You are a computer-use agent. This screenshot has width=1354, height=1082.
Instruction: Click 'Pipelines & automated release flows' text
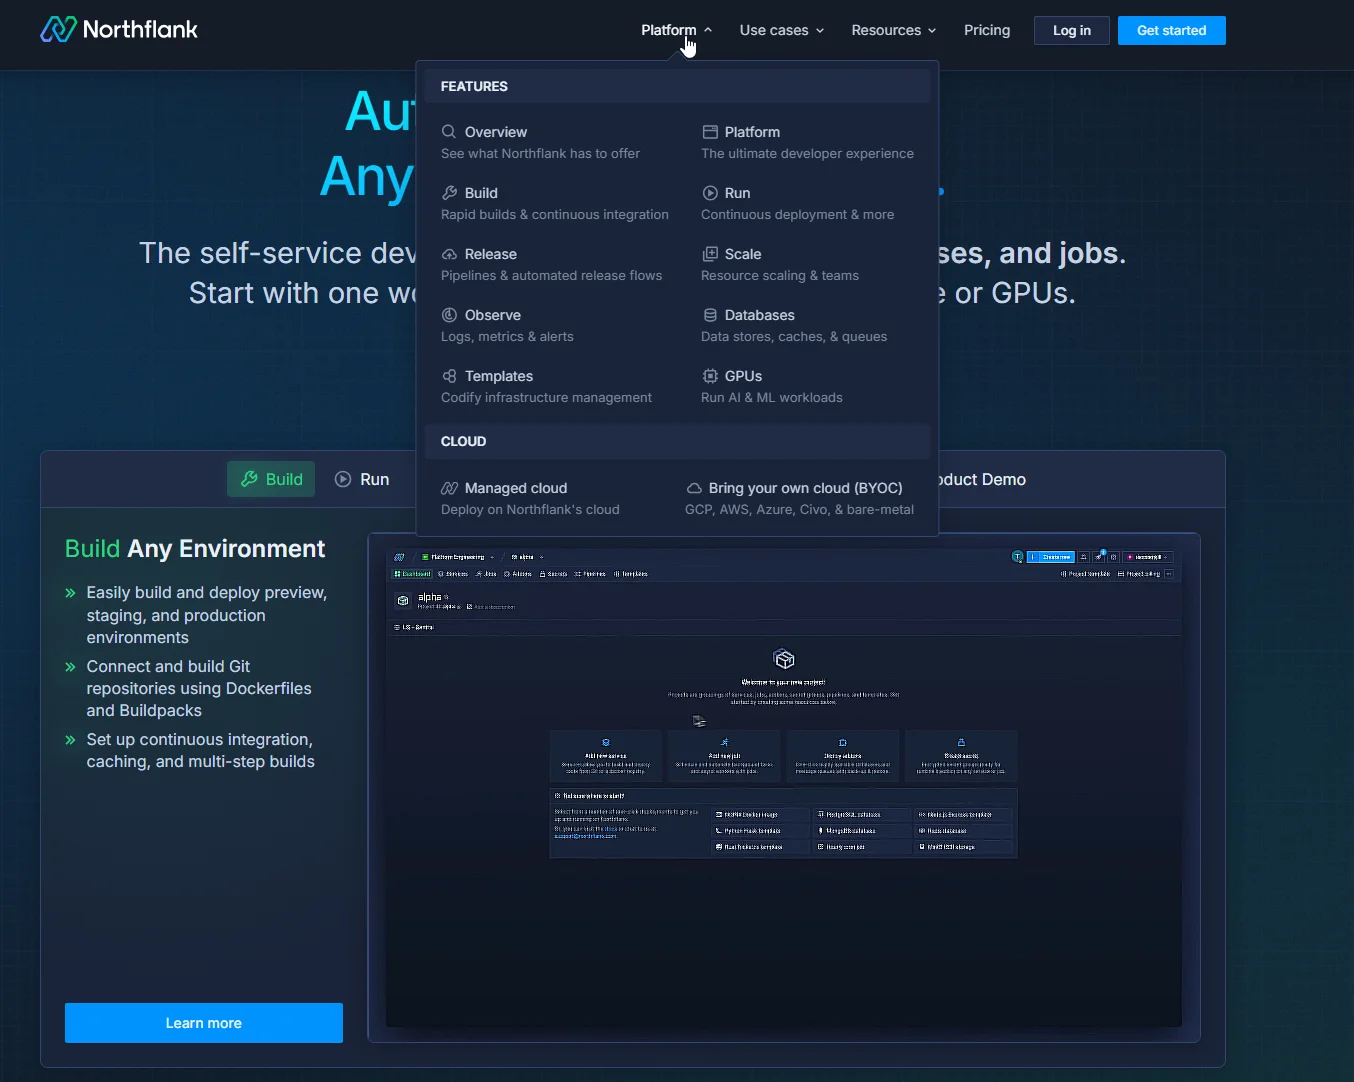551,275
